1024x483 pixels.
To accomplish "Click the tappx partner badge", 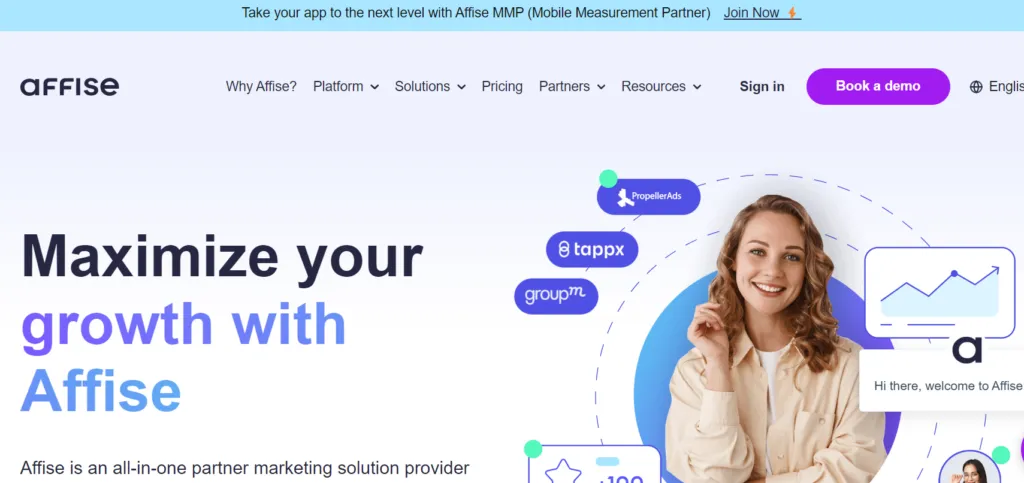I will [592, 249].
